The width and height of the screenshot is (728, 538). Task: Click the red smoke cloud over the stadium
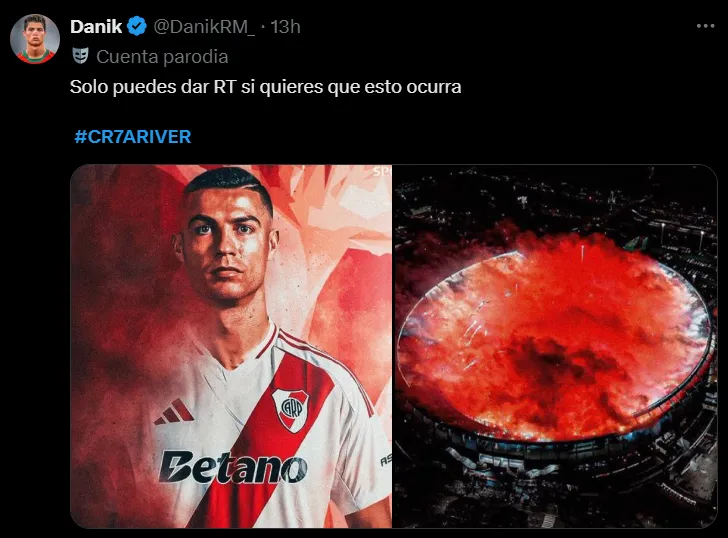[x=552, y=339]
